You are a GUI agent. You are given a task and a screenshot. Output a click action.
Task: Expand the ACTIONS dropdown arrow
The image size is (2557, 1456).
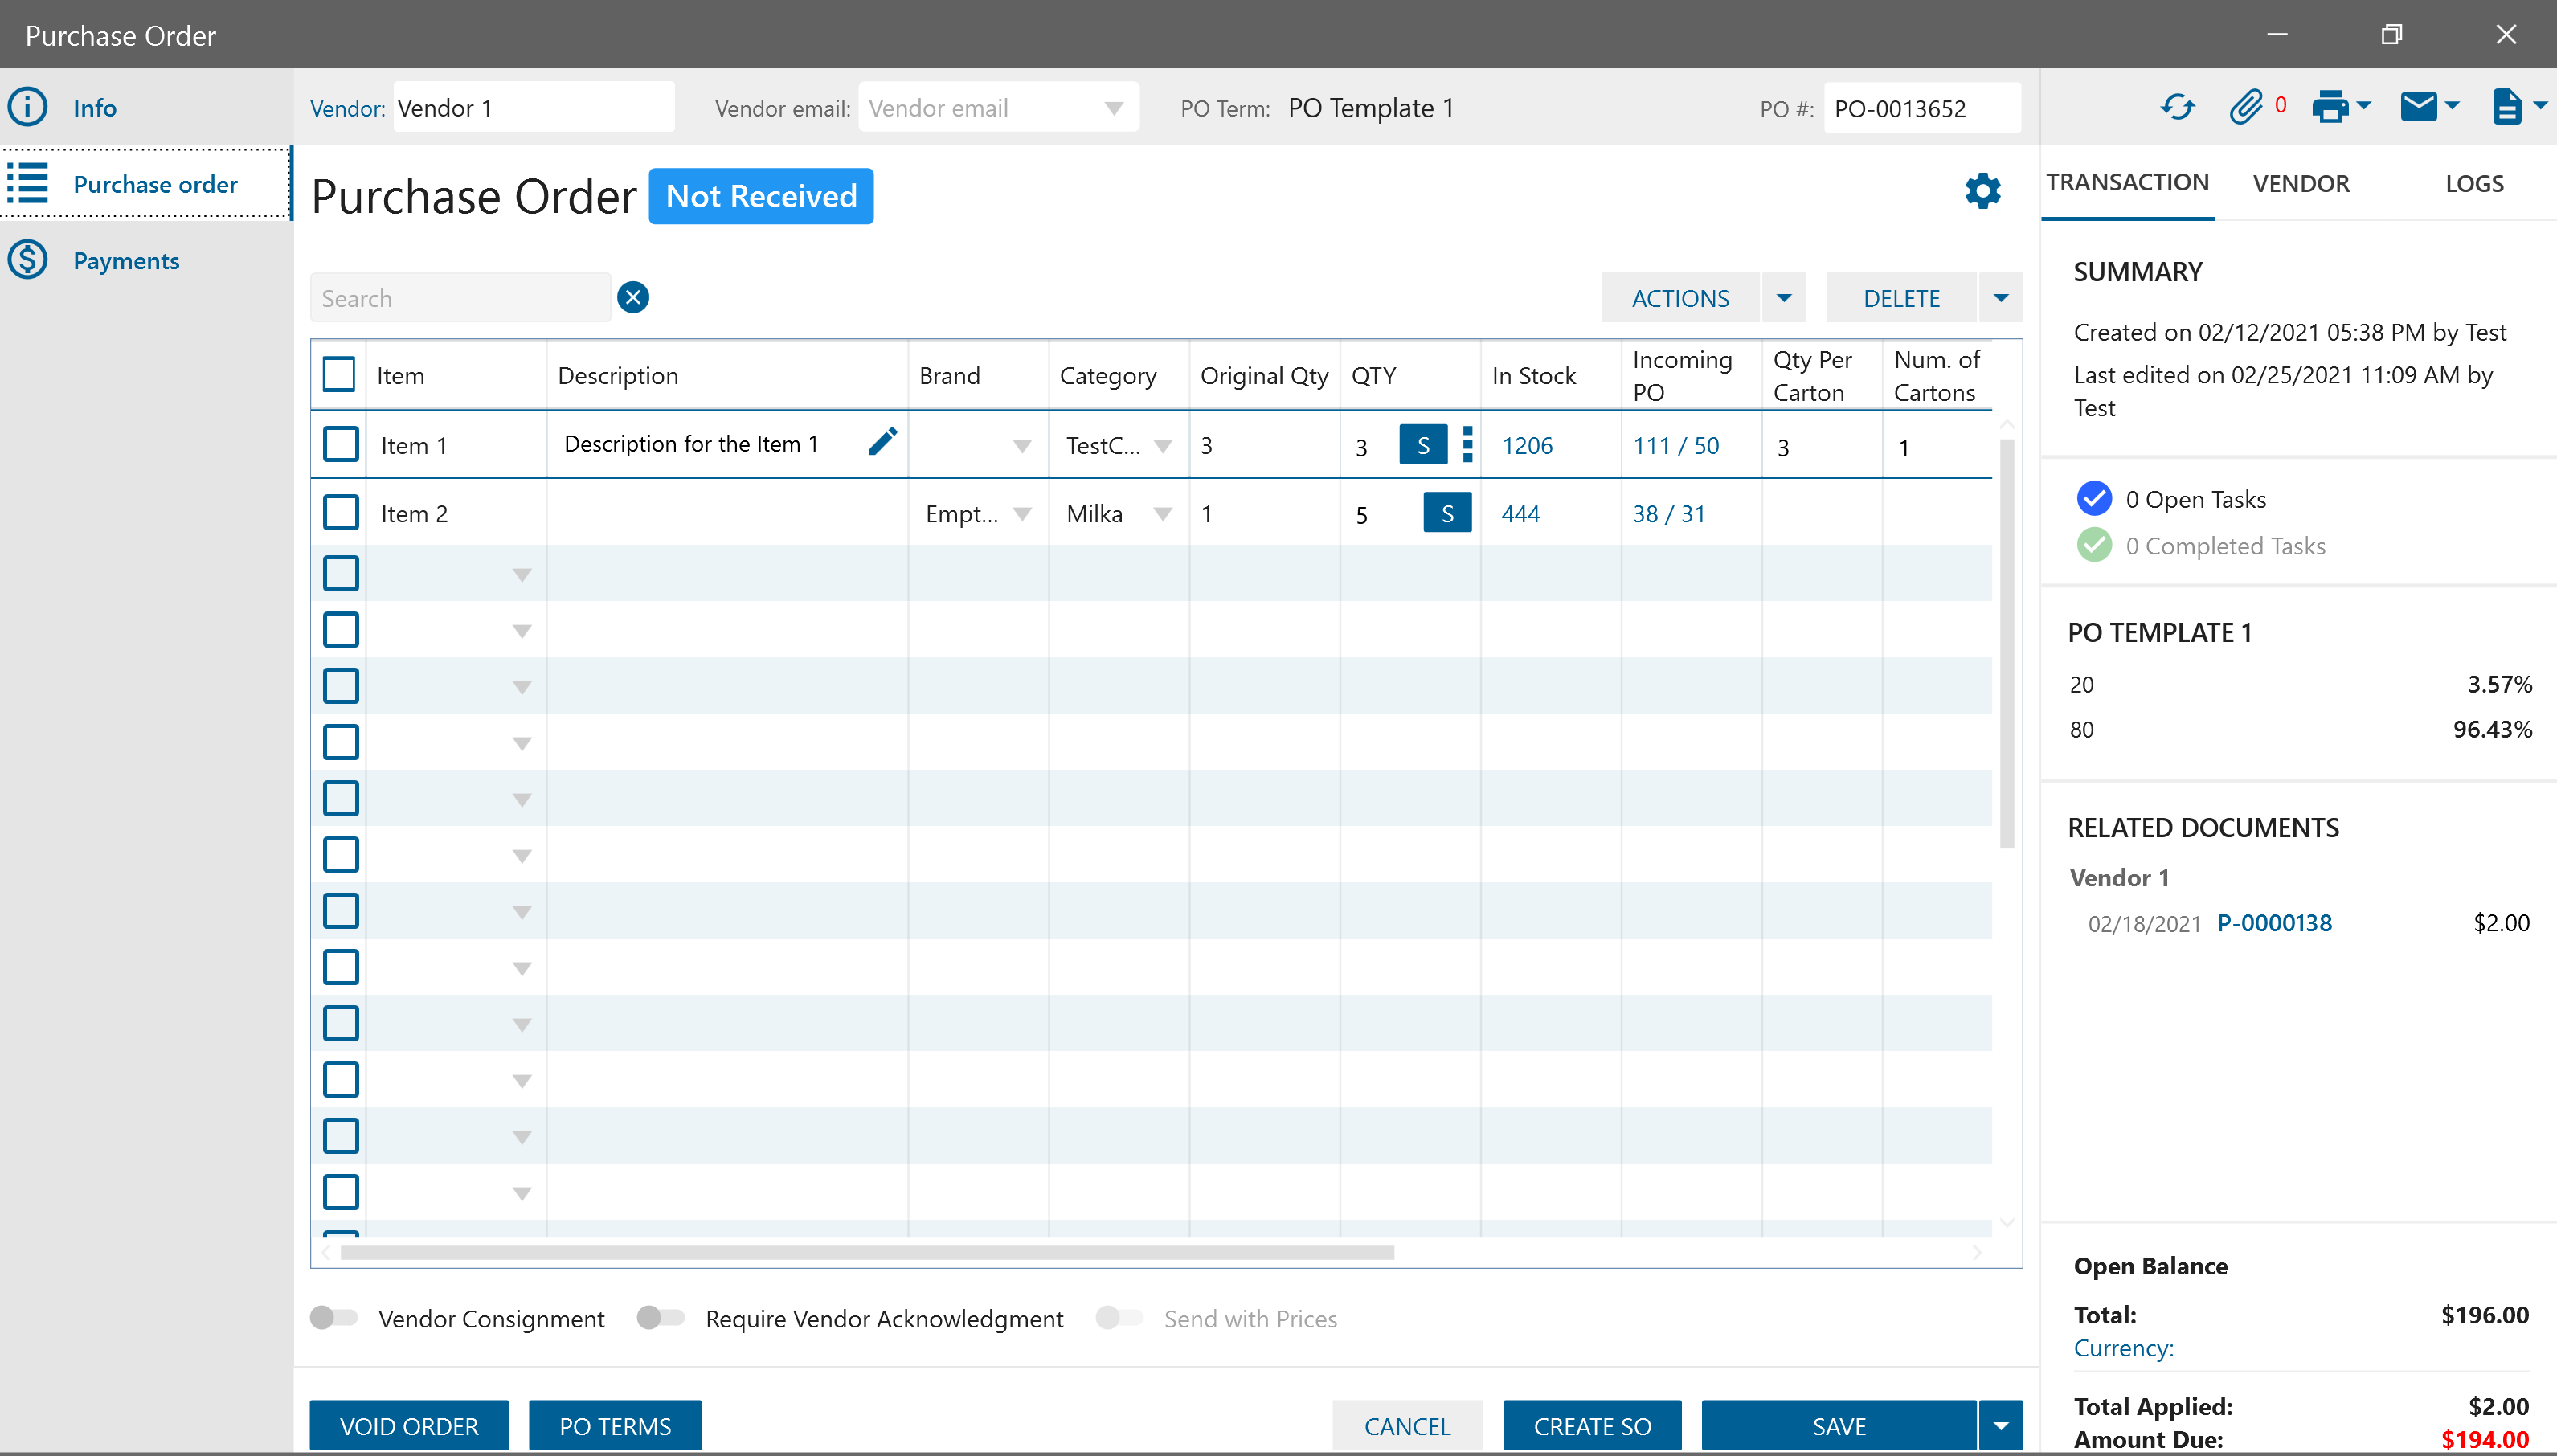pyautogui.click(x=1784, y=298)
